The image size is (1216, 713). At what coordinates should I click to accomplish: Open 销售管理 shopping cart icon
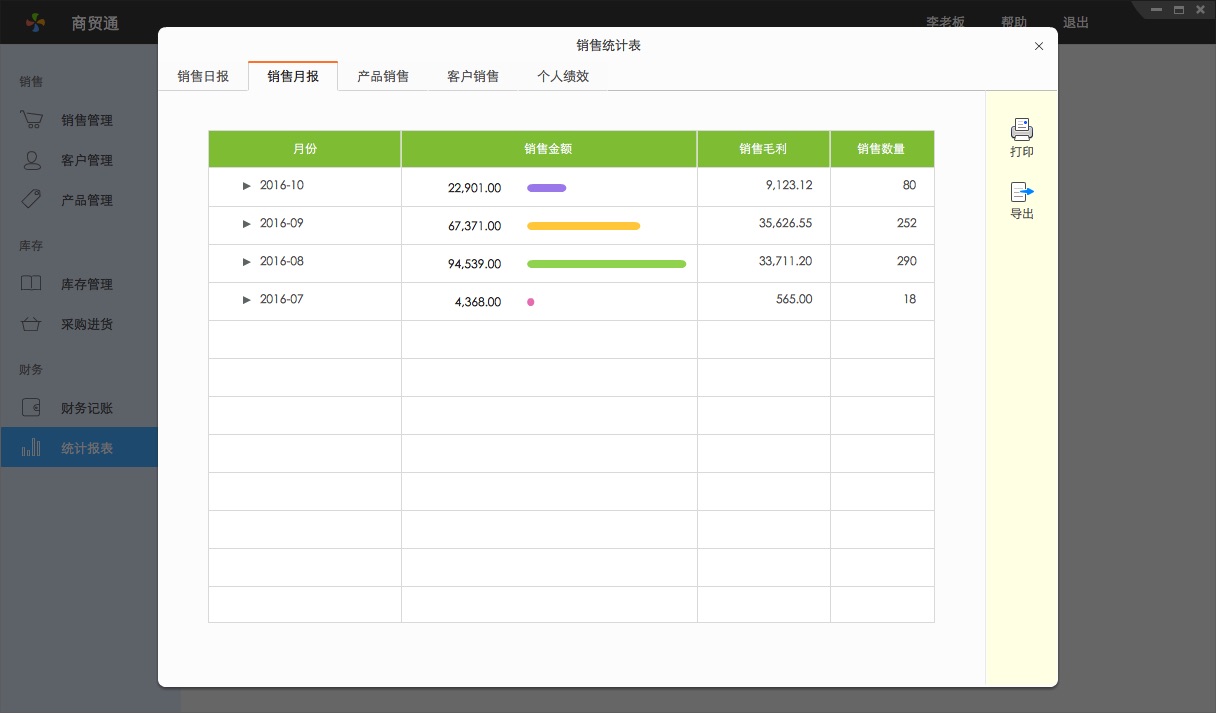coord(31,120)
